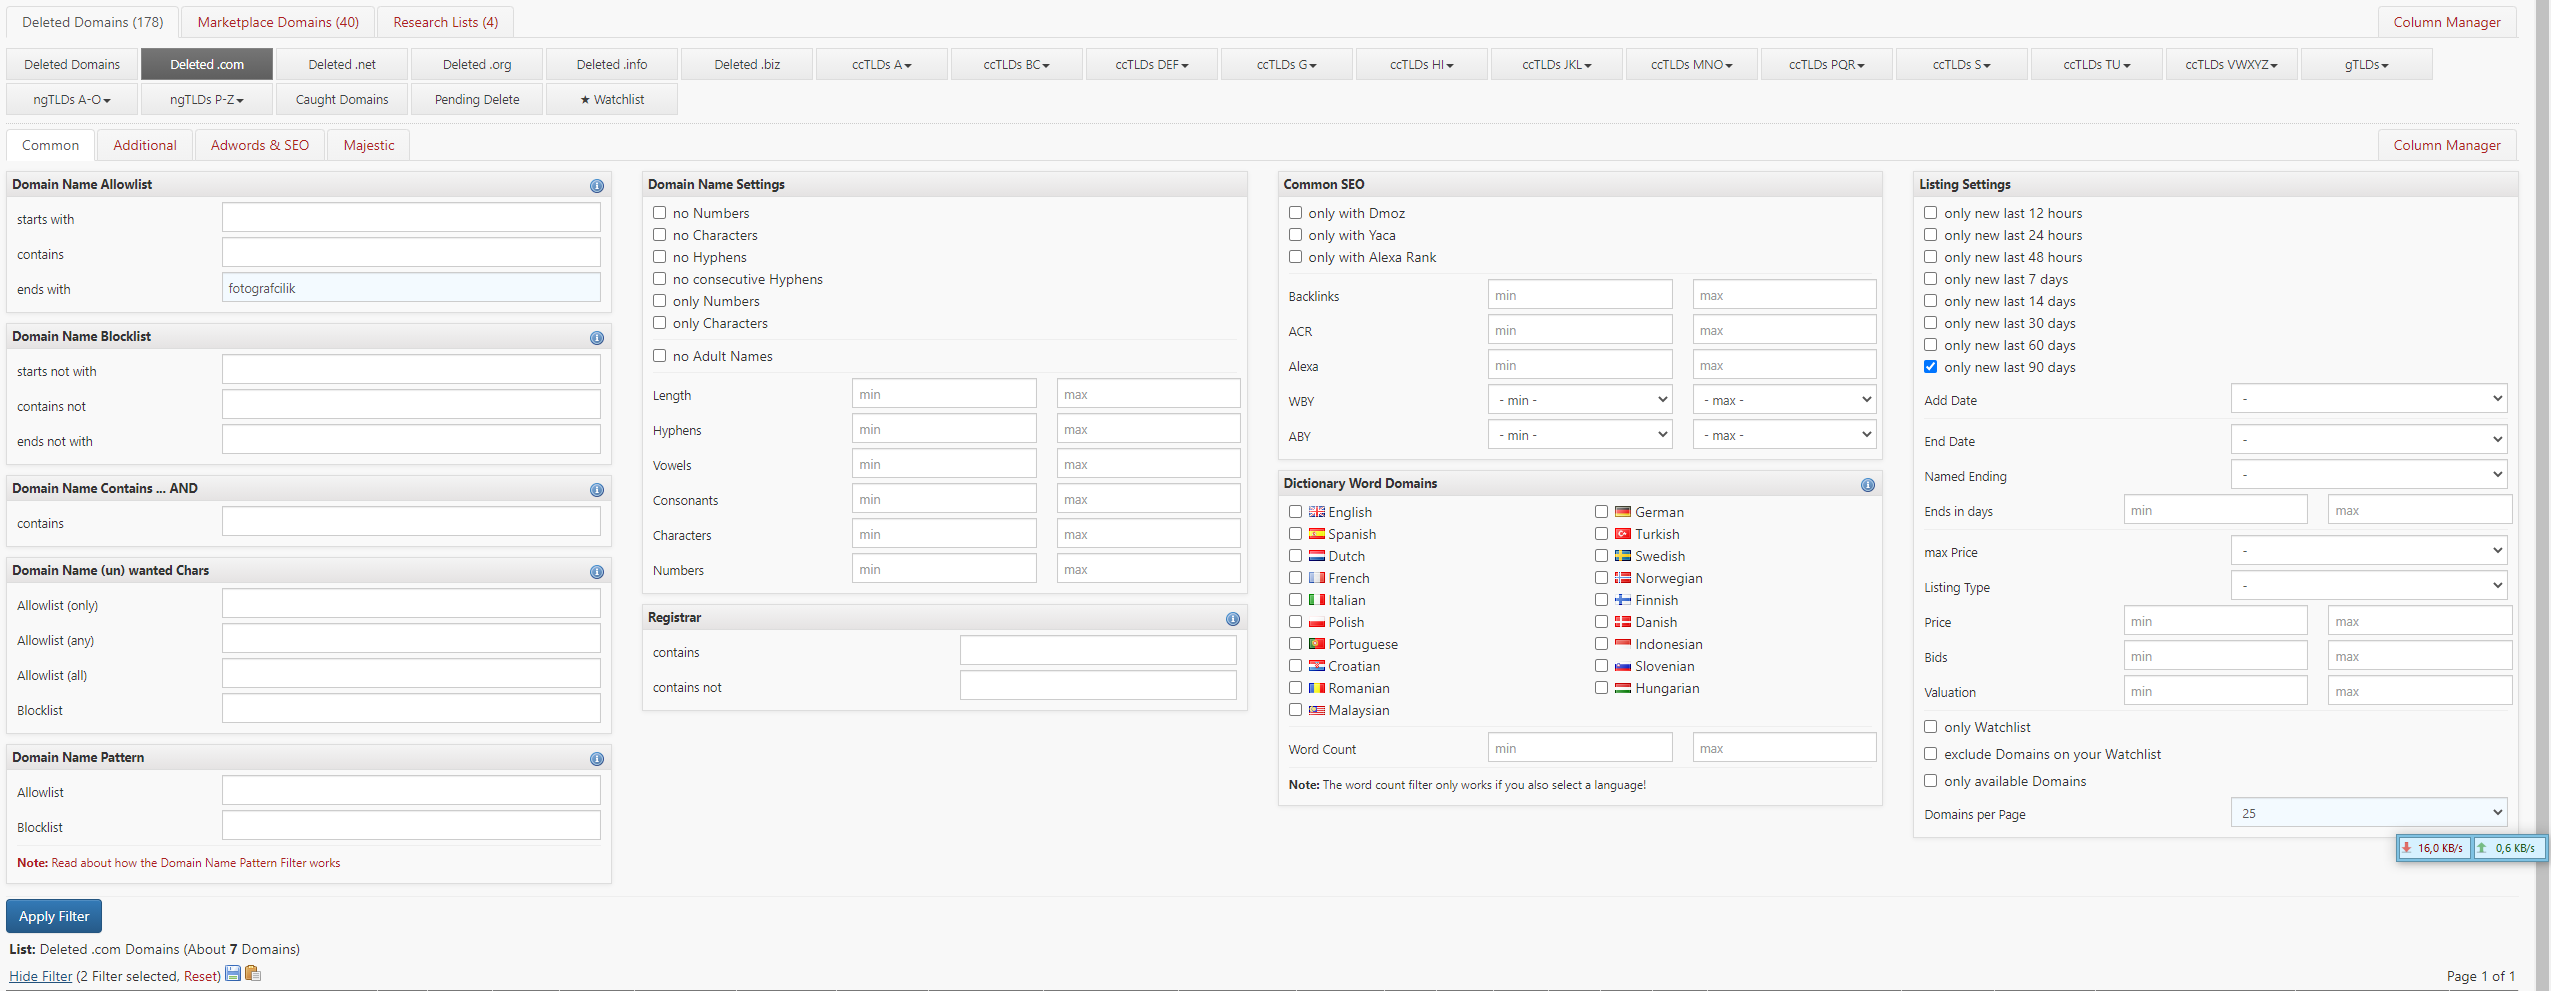
Task: Show info for Domain Name Contains AND
Action: [597, 490]
